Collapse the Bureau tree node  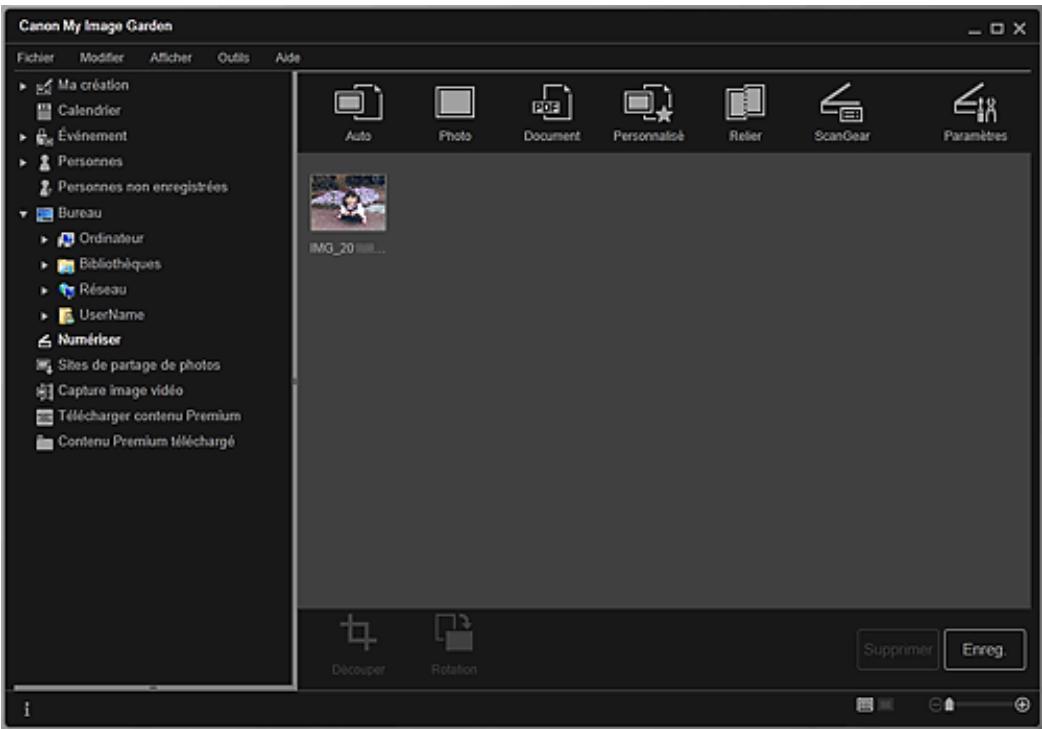tap(23, 213)
